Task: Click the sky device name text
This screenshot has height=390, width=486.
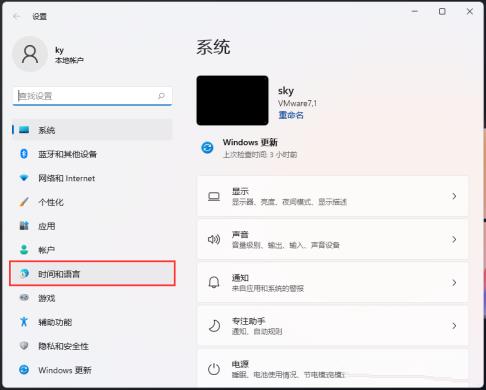Action: [286, 91]
